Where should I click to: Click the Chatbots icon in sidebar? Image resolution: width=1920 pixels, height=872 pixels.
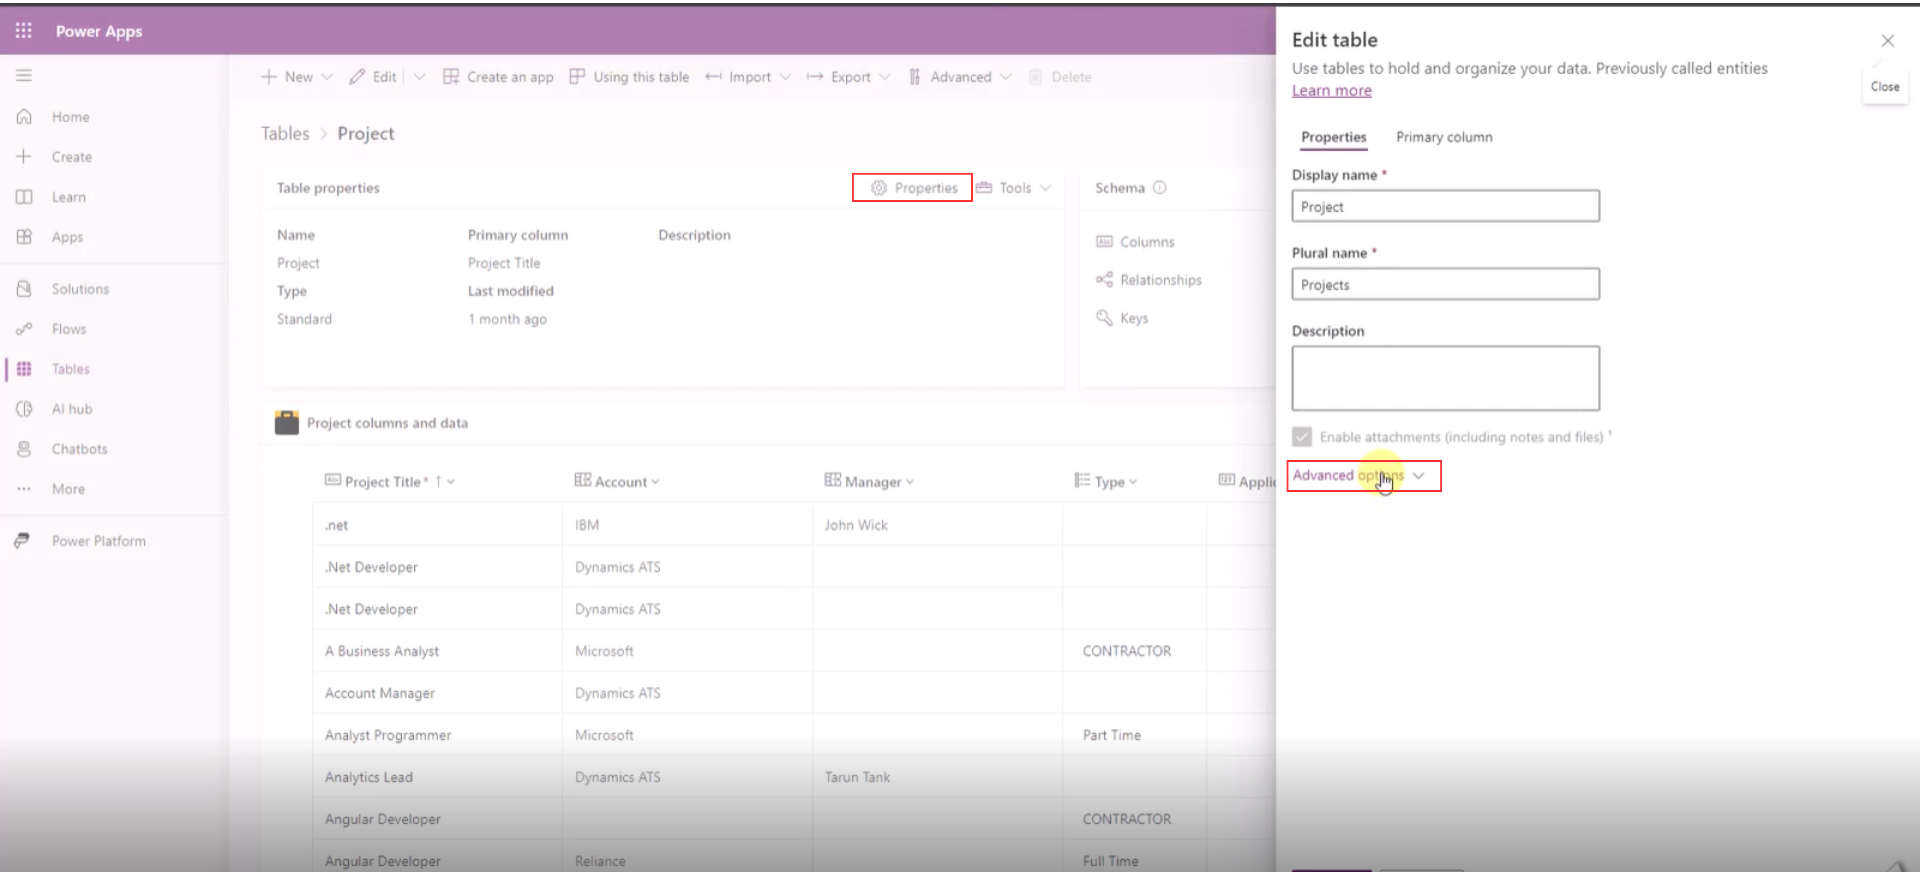point(24,449)
